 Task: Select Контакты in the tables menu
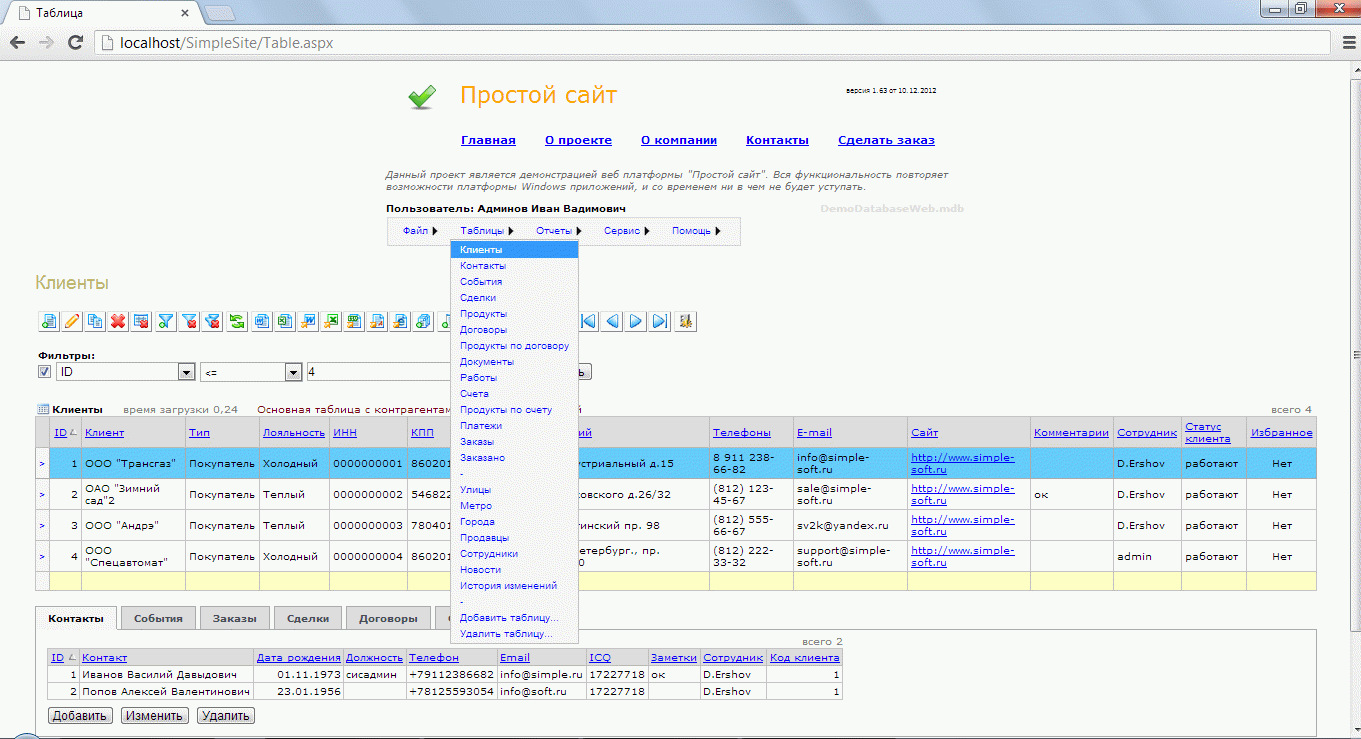click(x=514, y=266)
